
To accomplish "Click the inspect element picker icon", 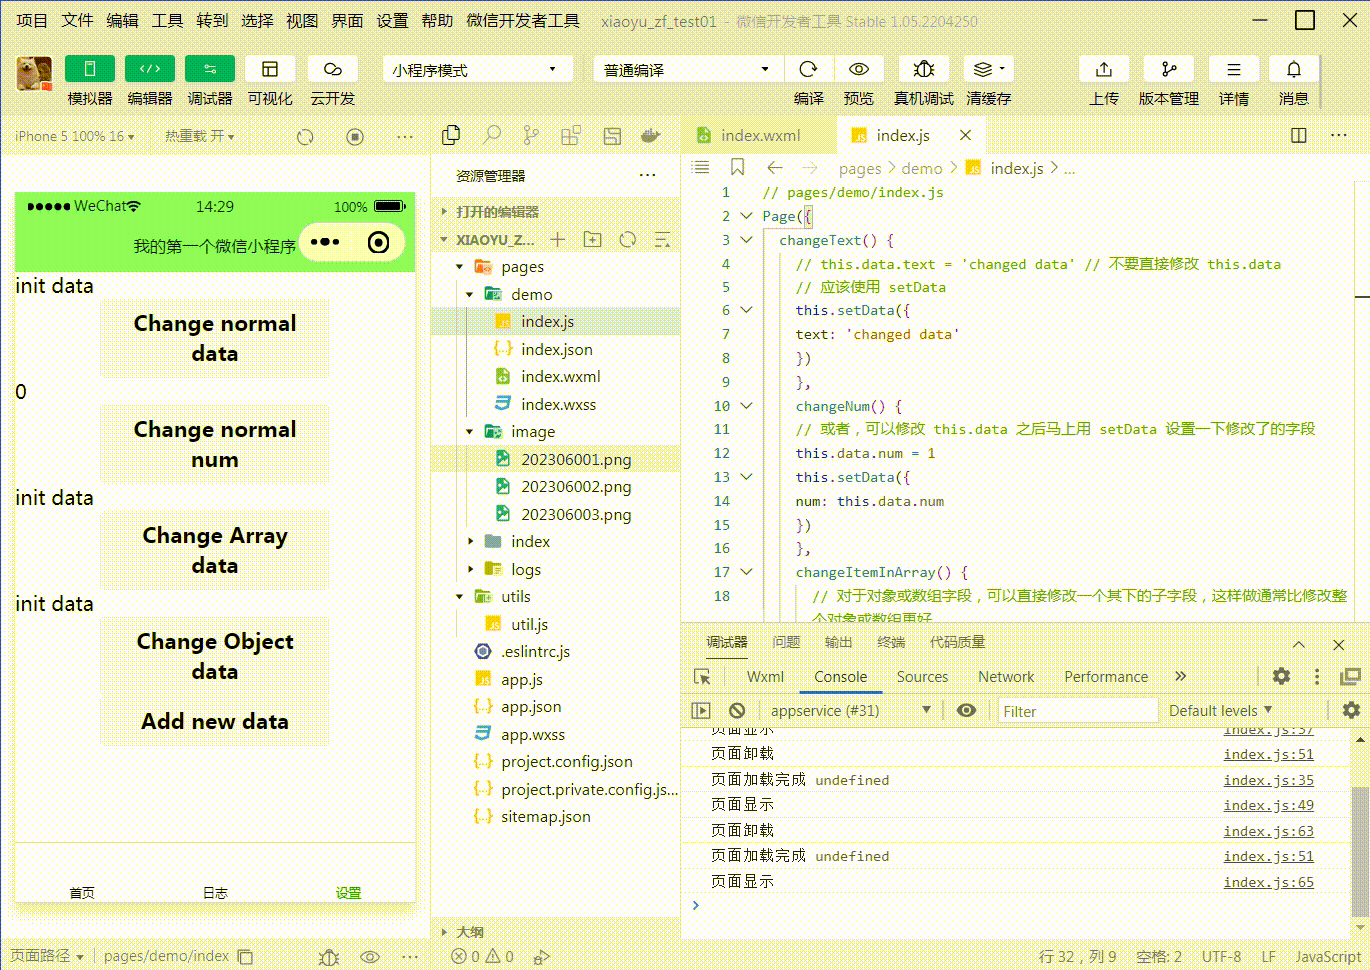I will coord(702,677).
